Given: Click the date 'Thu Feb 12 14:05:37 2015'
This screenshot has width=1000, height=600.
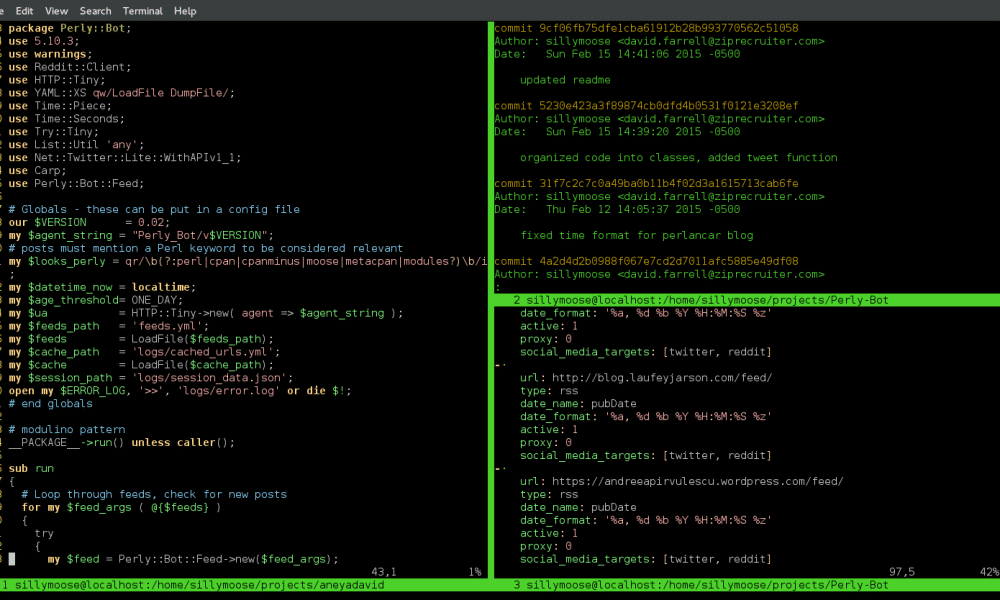Looking at the screenshot, I should click(623, 209).
